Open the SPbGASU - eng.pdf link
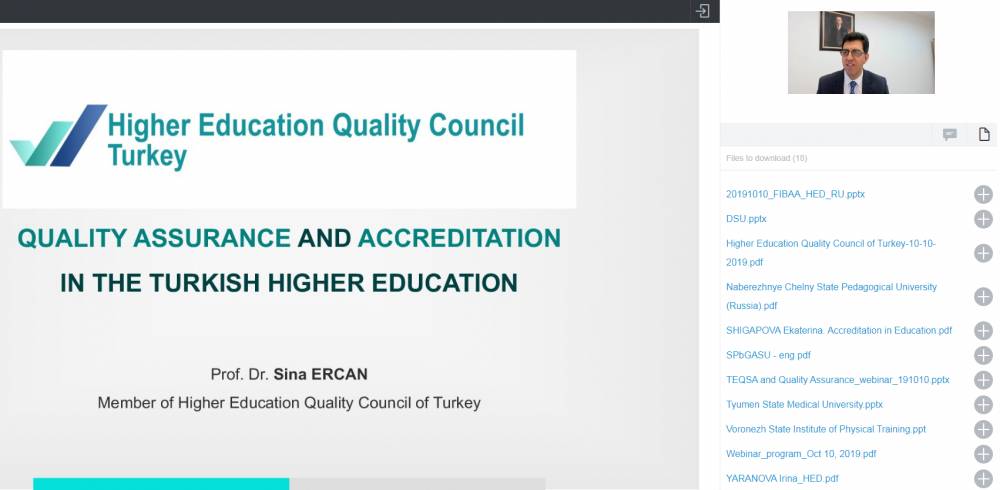The height and width of the screenshot is (490, 1000). [768, 355]
